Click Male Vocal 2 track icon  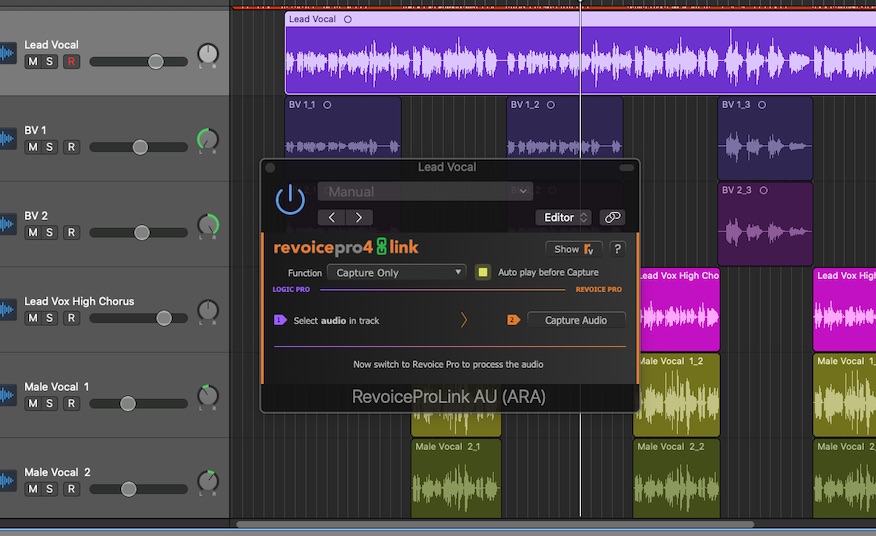point(8,481)
